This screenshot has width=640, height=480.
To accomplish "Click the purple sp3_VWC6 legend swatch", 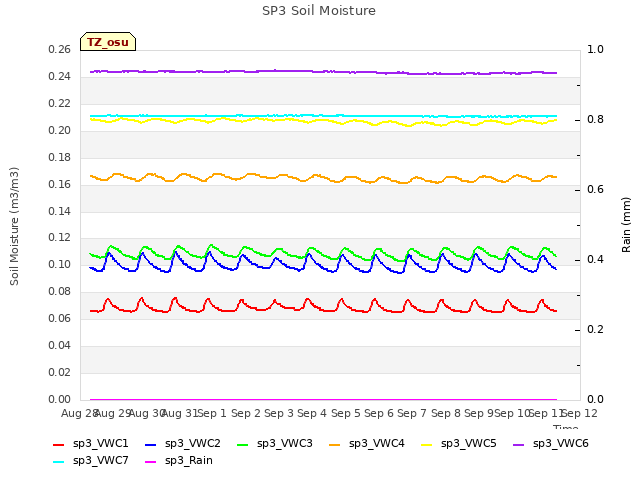I will tap(519, 445).
